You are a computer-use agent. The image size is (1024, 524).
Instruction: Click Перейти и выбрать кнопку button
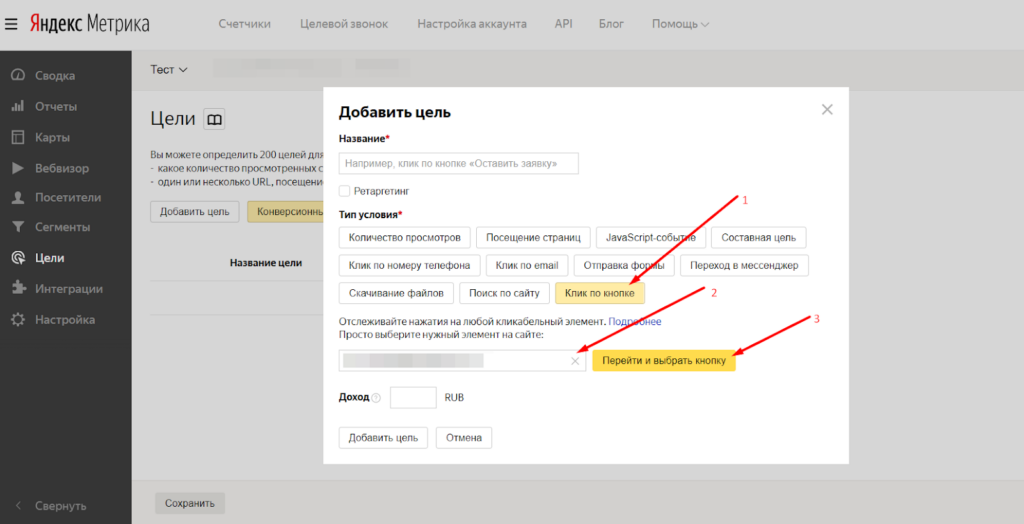[664, 361]
